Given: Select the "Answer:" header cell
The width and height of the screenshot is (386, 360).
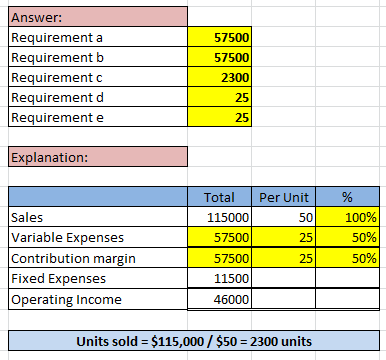Looking at the screenshot, I should [x=98, y=17].
